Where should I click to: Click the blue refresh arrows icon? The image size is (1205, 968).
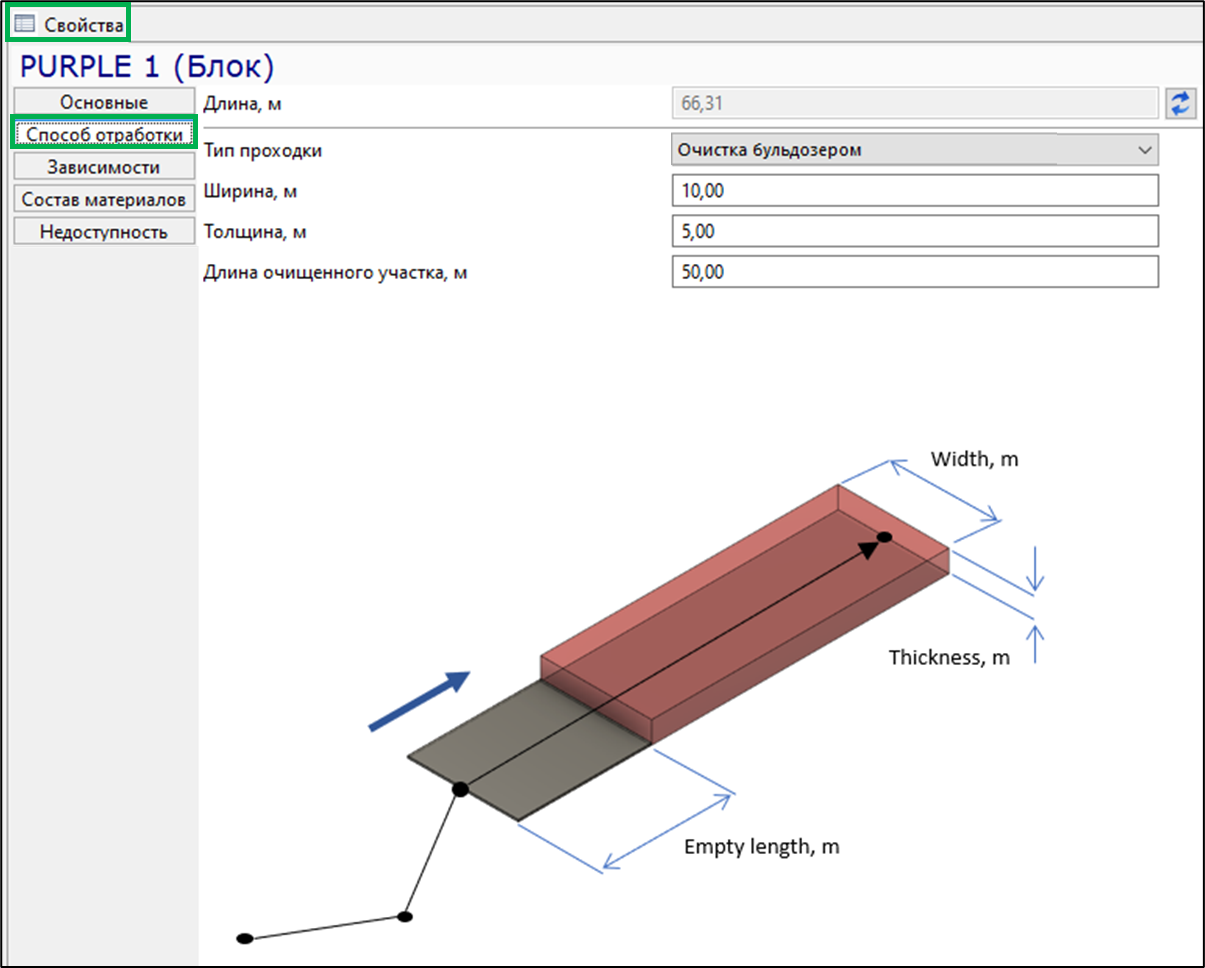click(x=1181, y=103)
